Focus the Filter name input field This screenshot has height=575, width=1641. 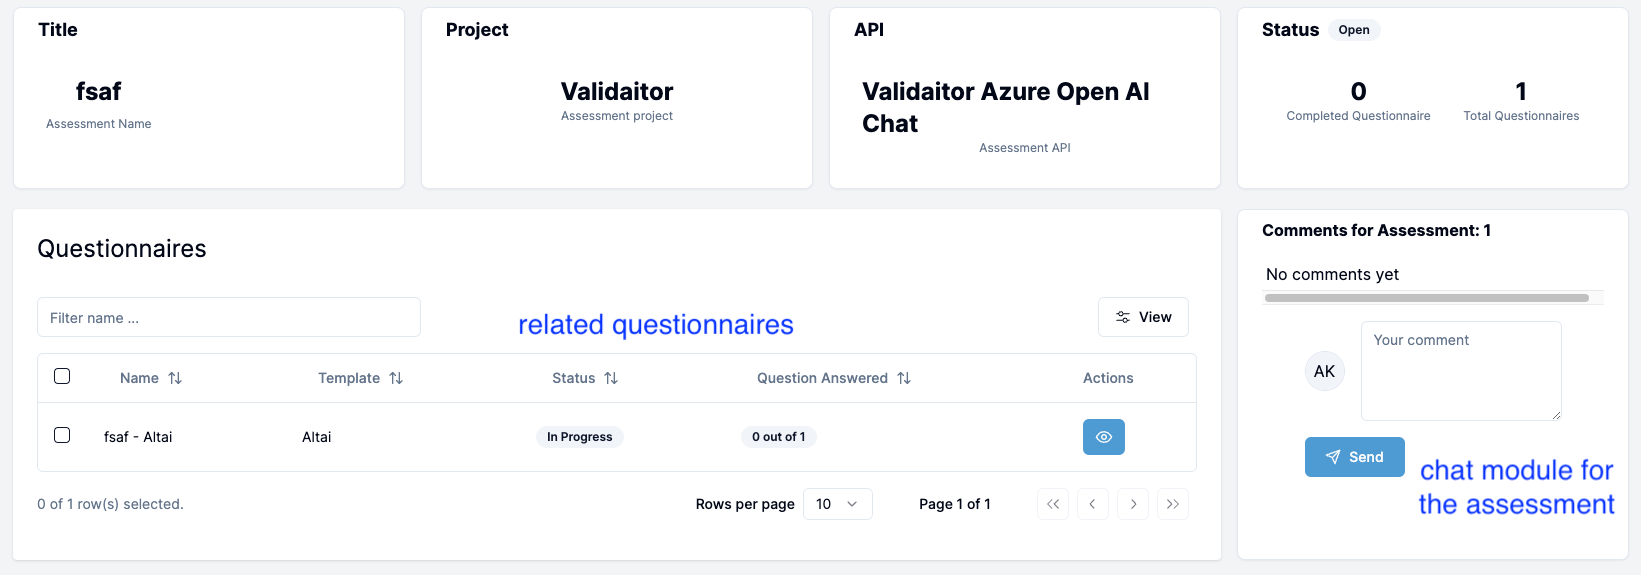pos(229,317)
